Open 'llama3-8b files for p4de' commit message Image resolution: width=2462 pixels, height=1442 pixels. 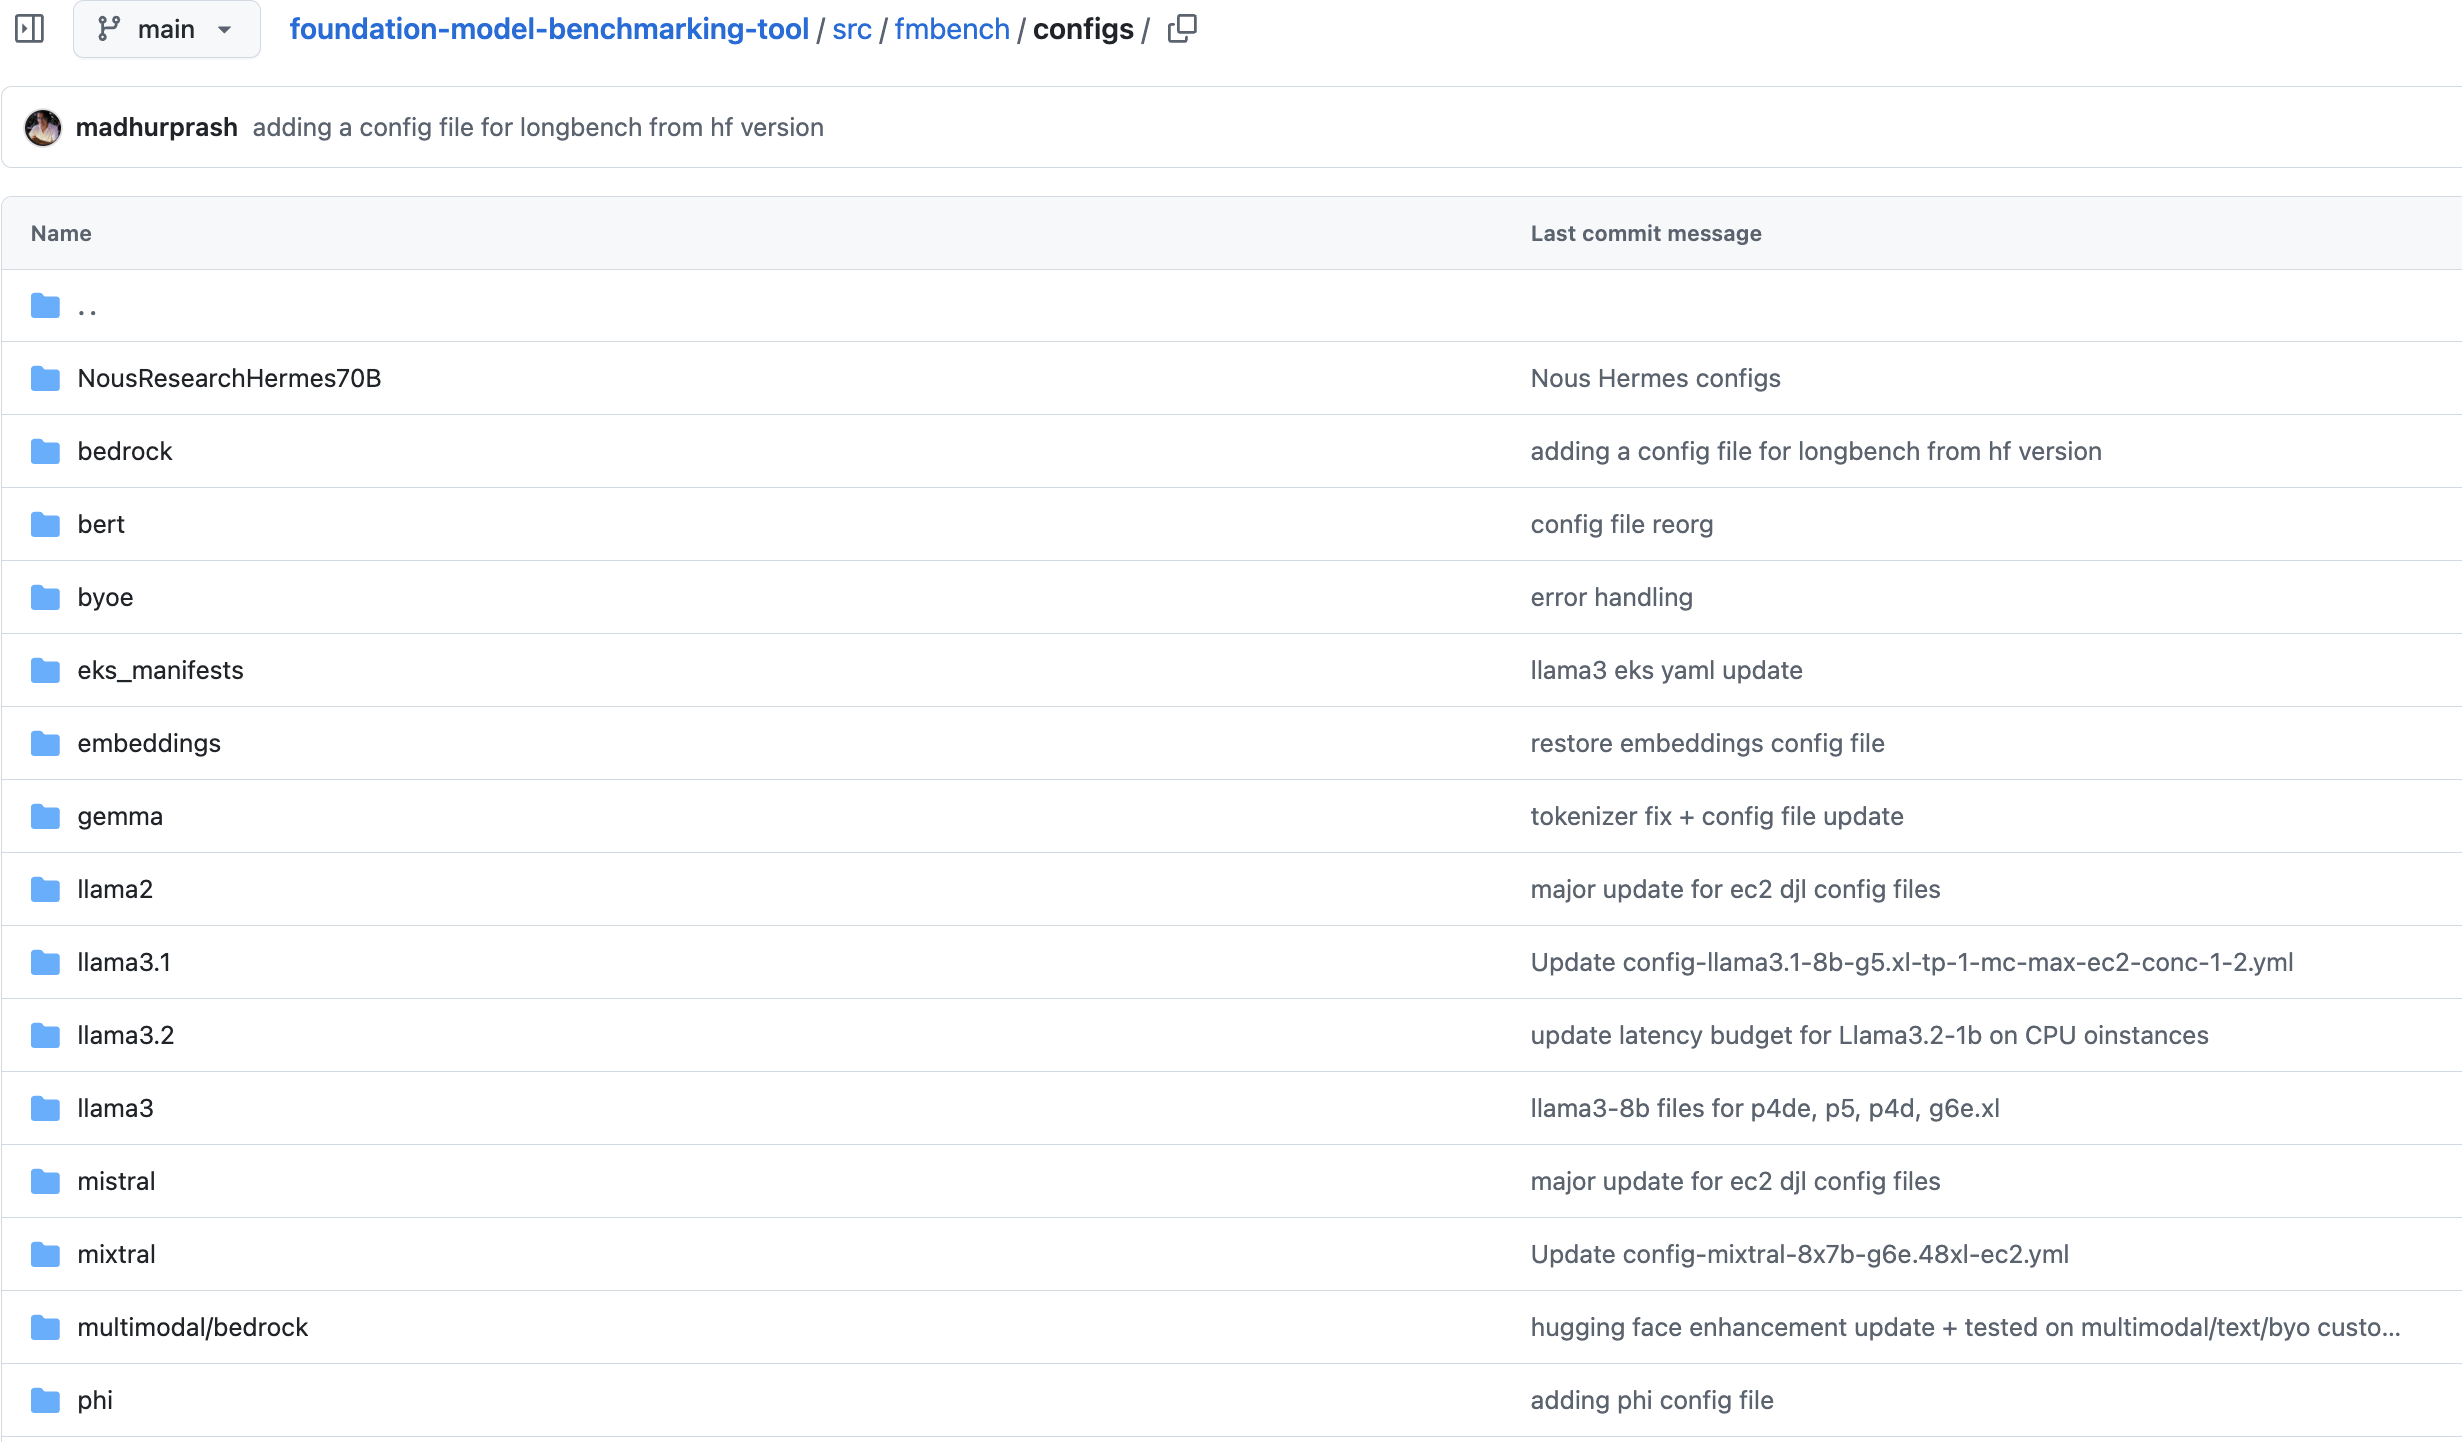click(1765, 1108)
